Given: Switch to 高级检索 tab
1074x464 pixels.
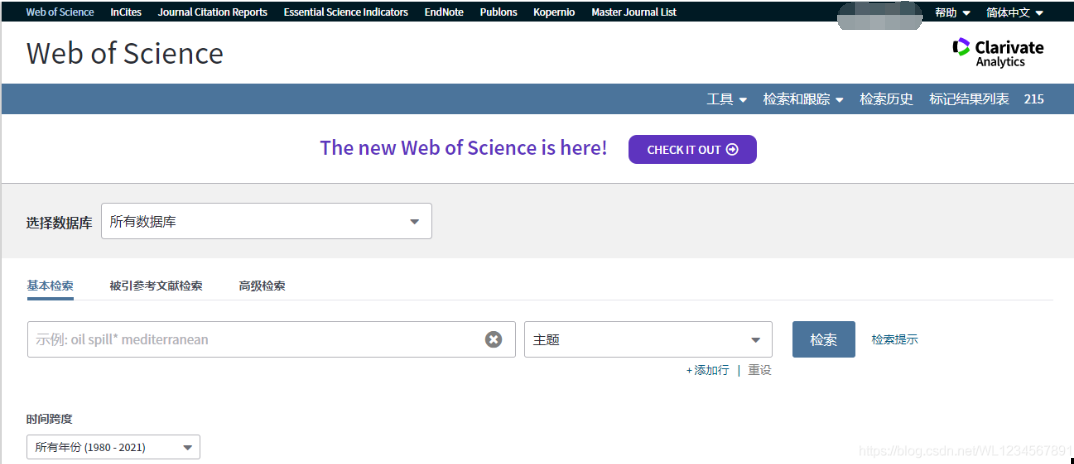Looking at the screenshot, I should pos(262,286).
